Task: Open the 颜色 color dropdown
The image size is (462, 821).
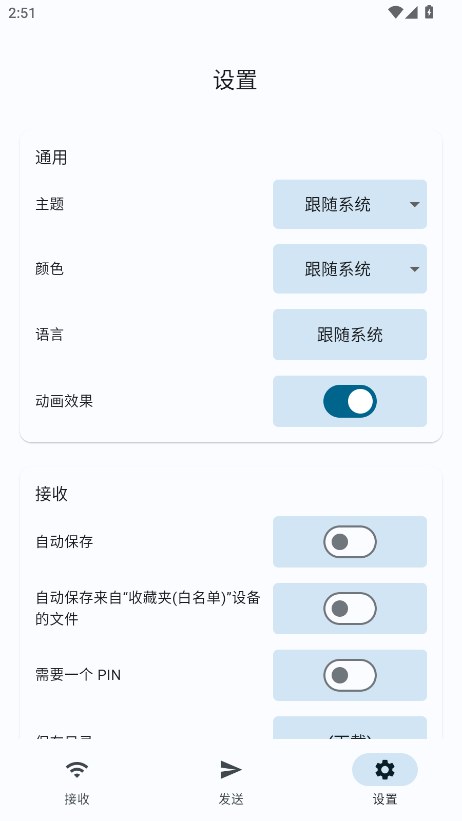Action: [x=350, y=269]
